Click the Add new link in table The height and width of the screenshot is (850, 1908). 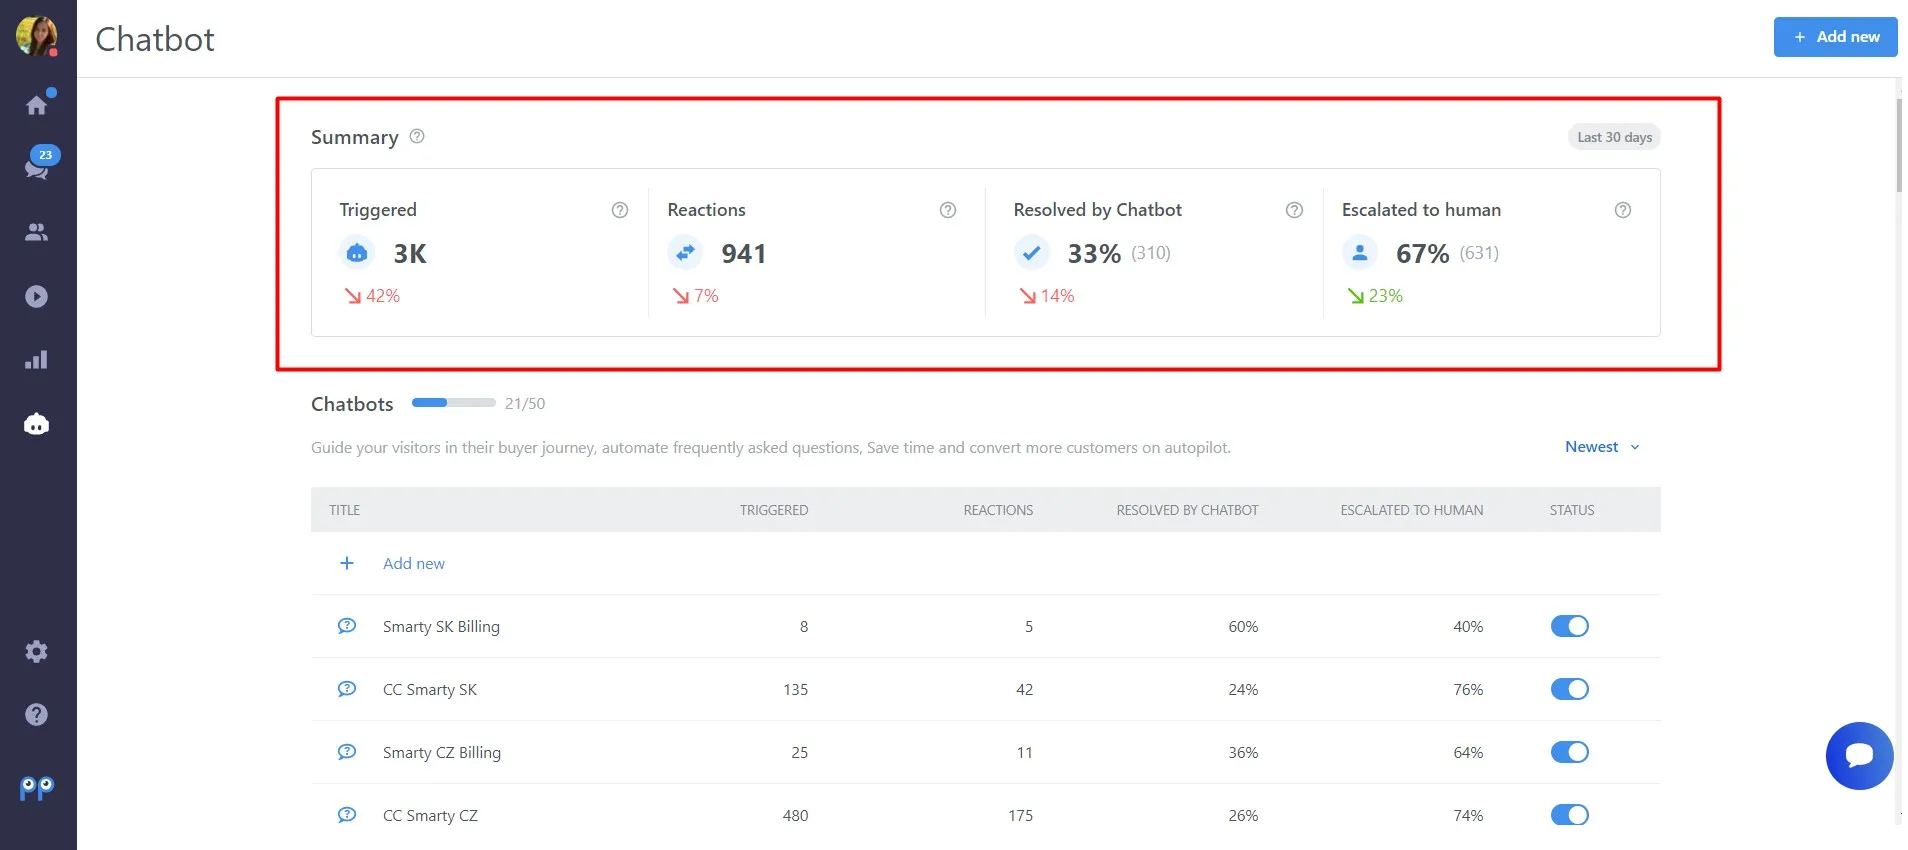[414, 563]
